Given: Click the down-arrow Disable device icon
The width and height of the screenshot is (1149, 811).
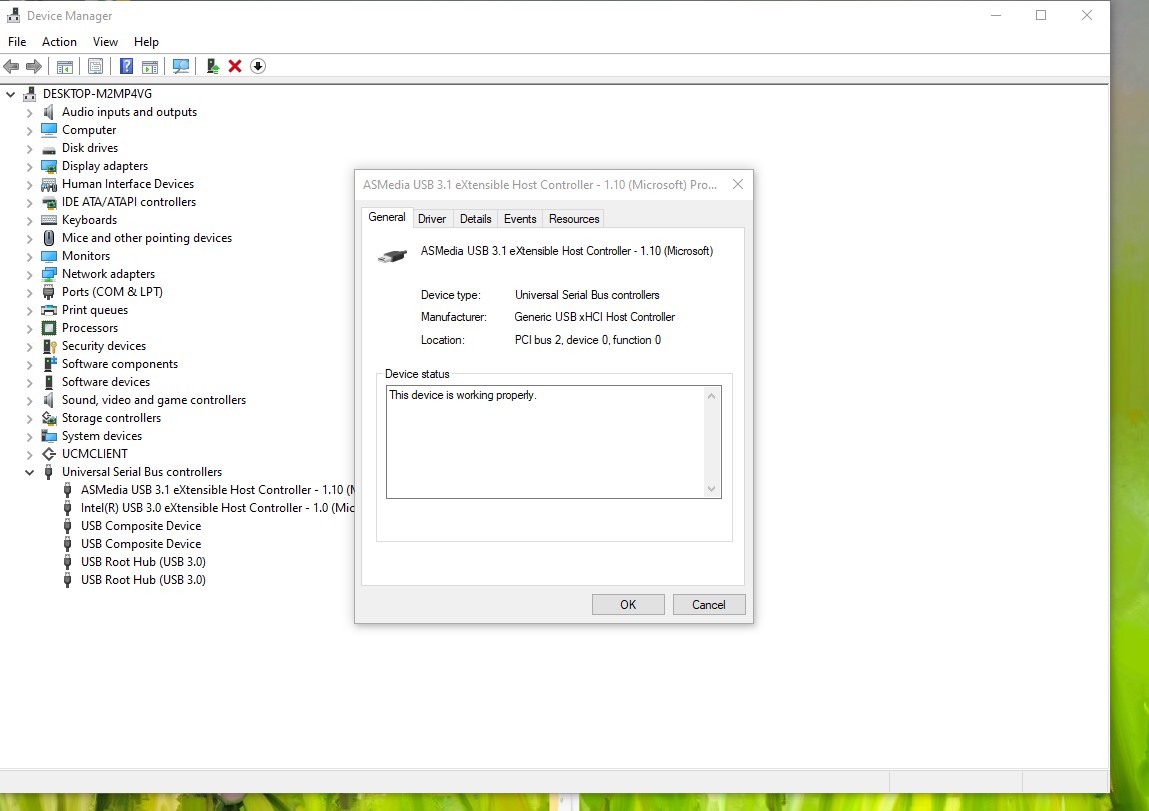Looking at the screenshot, I should pos(258,66).
